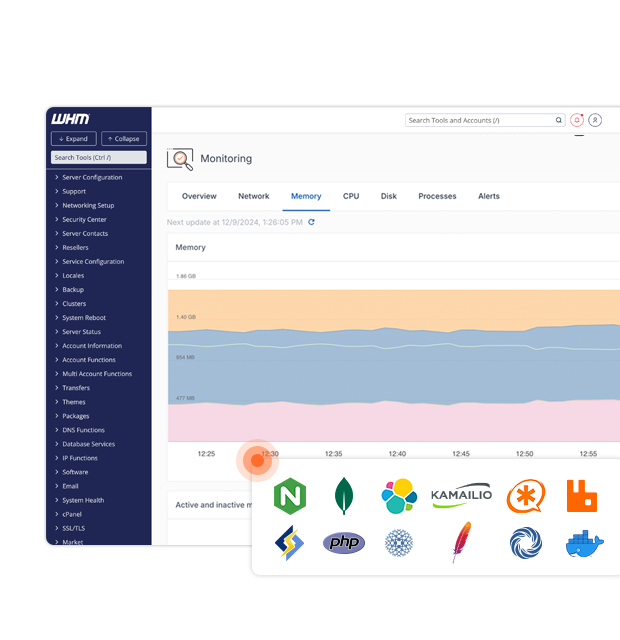Viewport: 620px width, 640px height.
Task: Click the search magnifier icon in top bar
Action: point(558,120)
